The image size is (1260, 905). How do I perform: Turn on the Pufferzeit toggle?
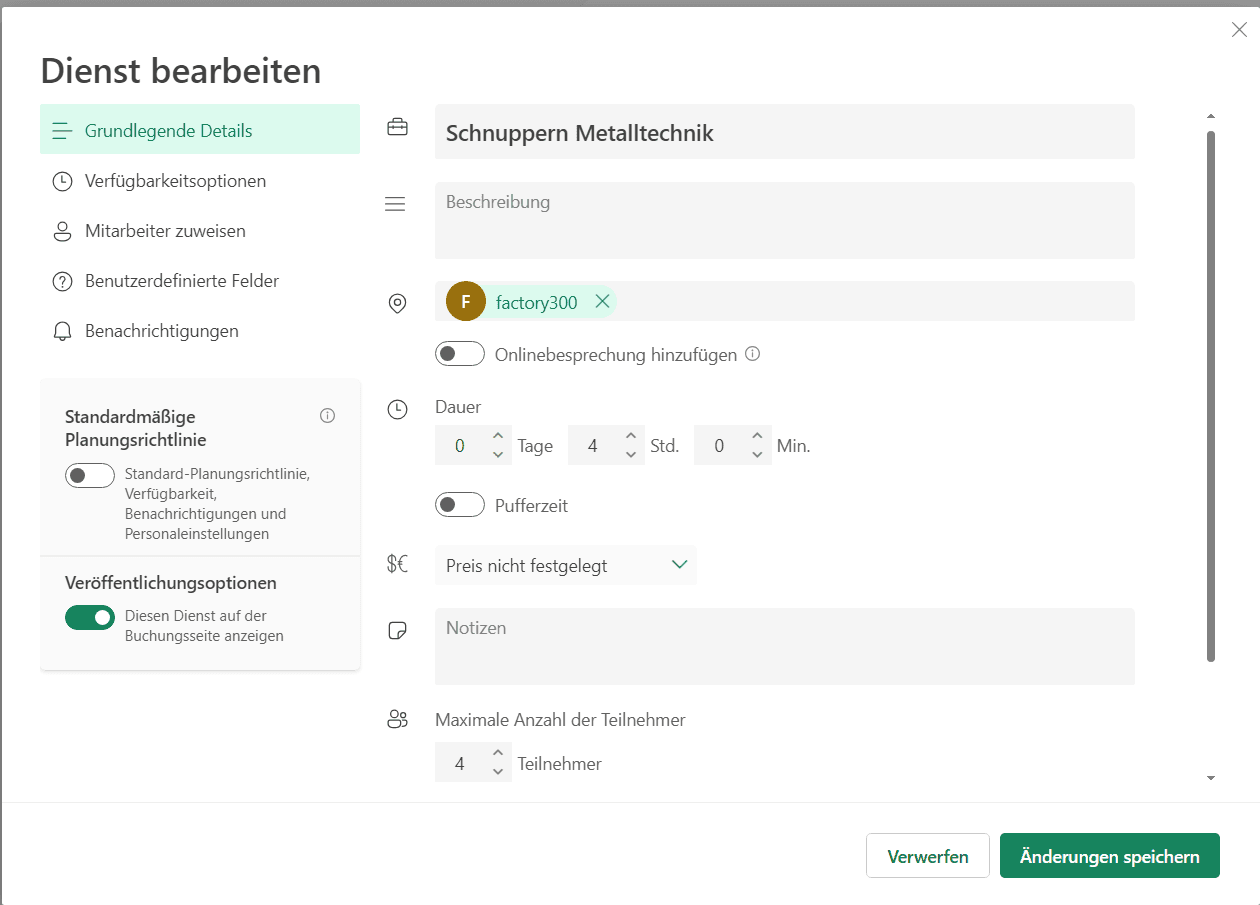coord(460,505)
